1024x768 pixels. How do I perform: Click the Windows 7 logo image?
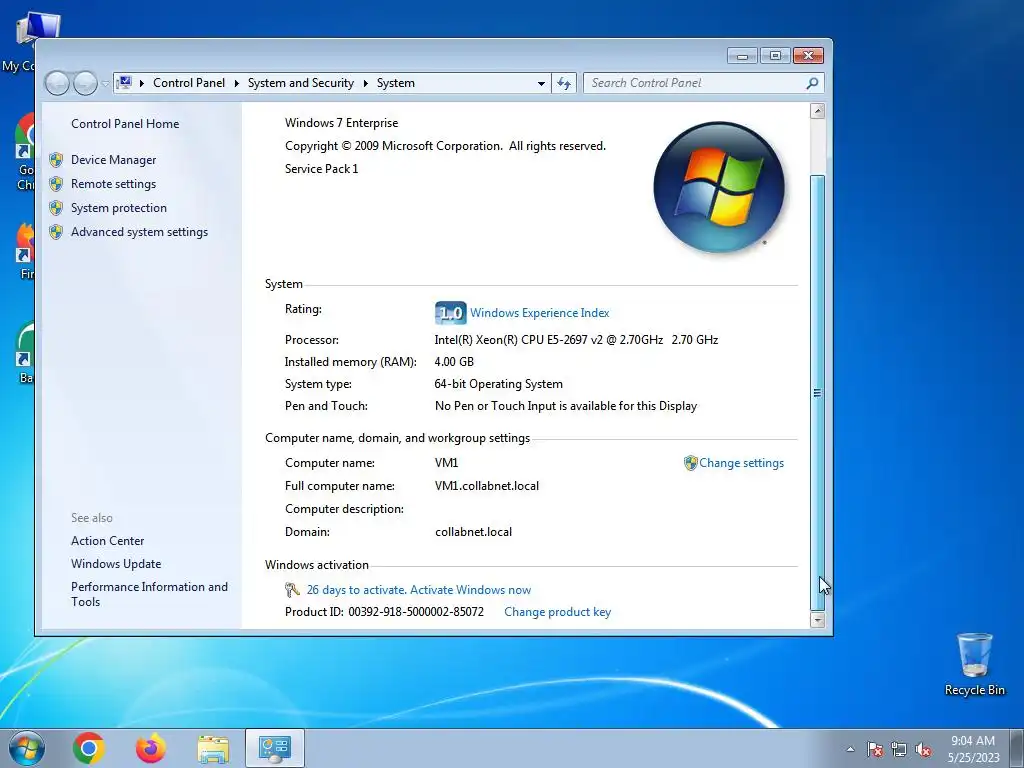coord(718,187)
